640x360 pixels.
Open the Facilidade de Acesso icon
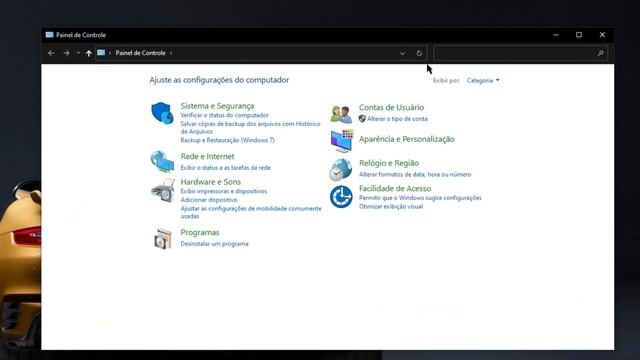tap(341, 197)
